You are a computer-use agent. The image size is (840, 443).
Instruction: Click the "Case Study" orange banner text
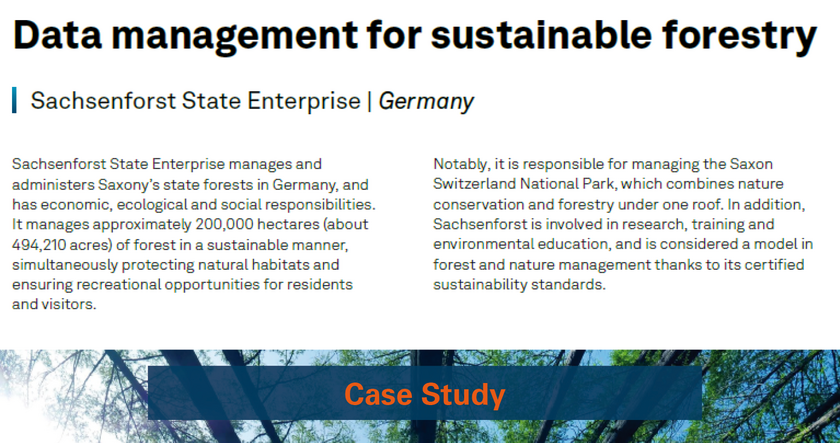click(x=424, y=395)
